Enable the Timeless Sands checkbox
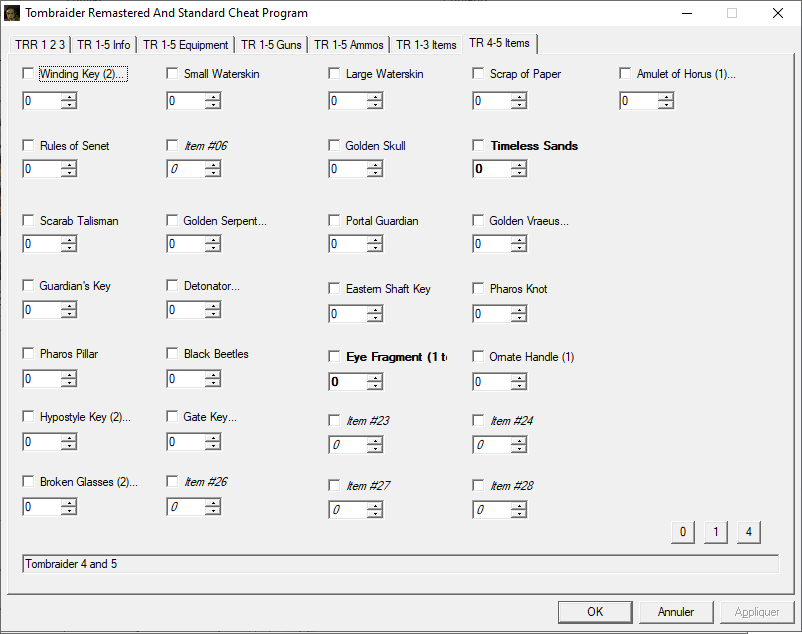The image size is (802, 634). click(478, 146)
